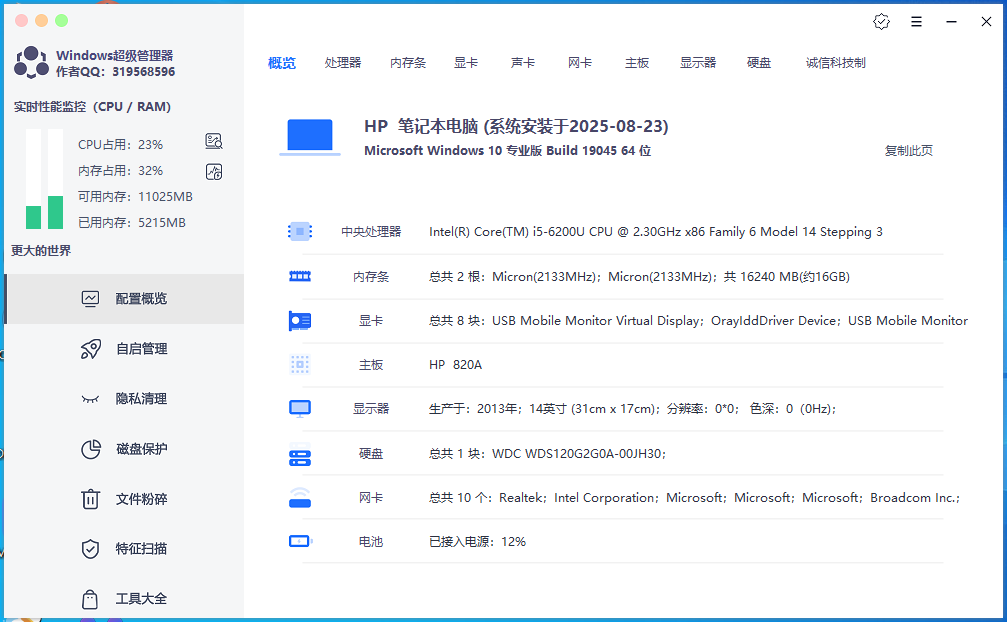The height and width of the screenshot is (622, 1007).
Task: Click the chart icon beside memory usage
Action: click(213, 171)
